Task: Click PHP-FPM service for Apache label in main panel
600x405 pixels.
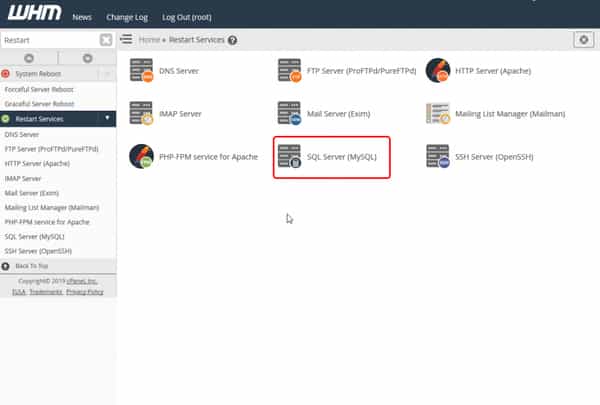Action: [209, 157]
